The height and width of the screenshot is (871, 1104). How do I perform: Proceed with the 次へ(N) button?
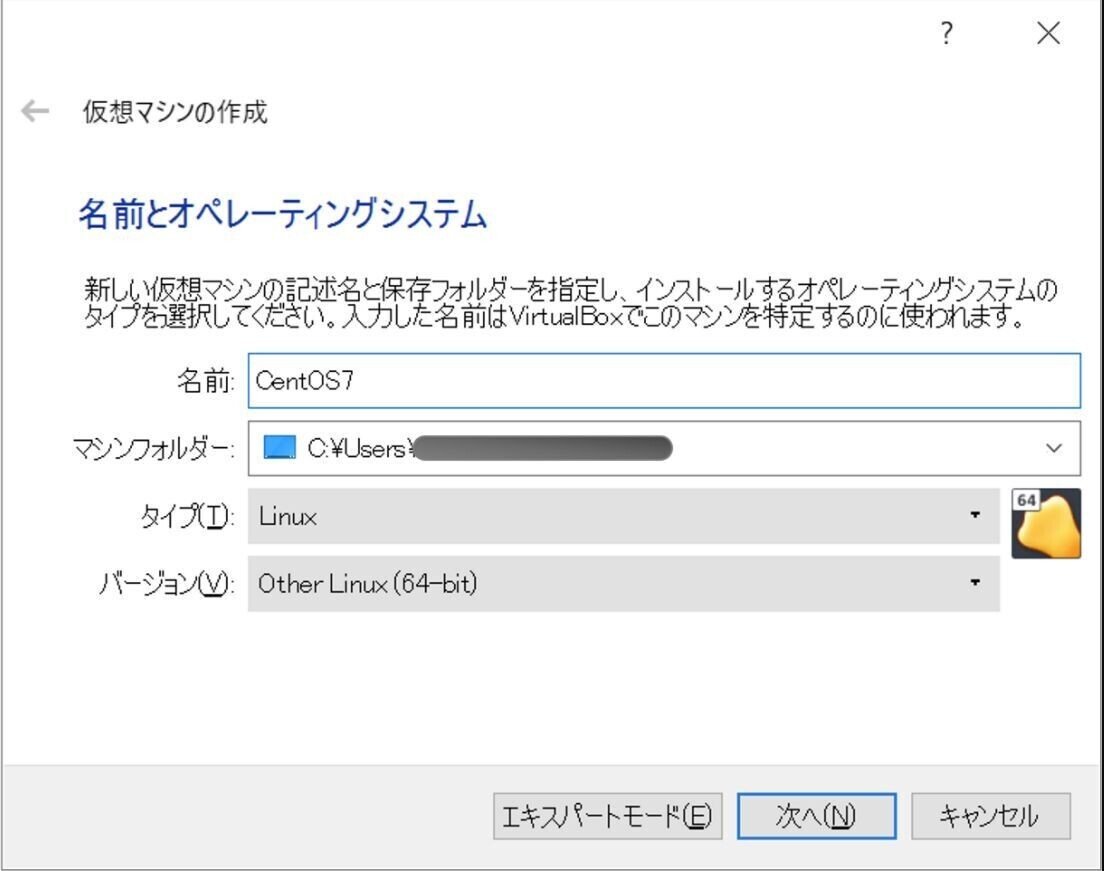pos(817,816)
